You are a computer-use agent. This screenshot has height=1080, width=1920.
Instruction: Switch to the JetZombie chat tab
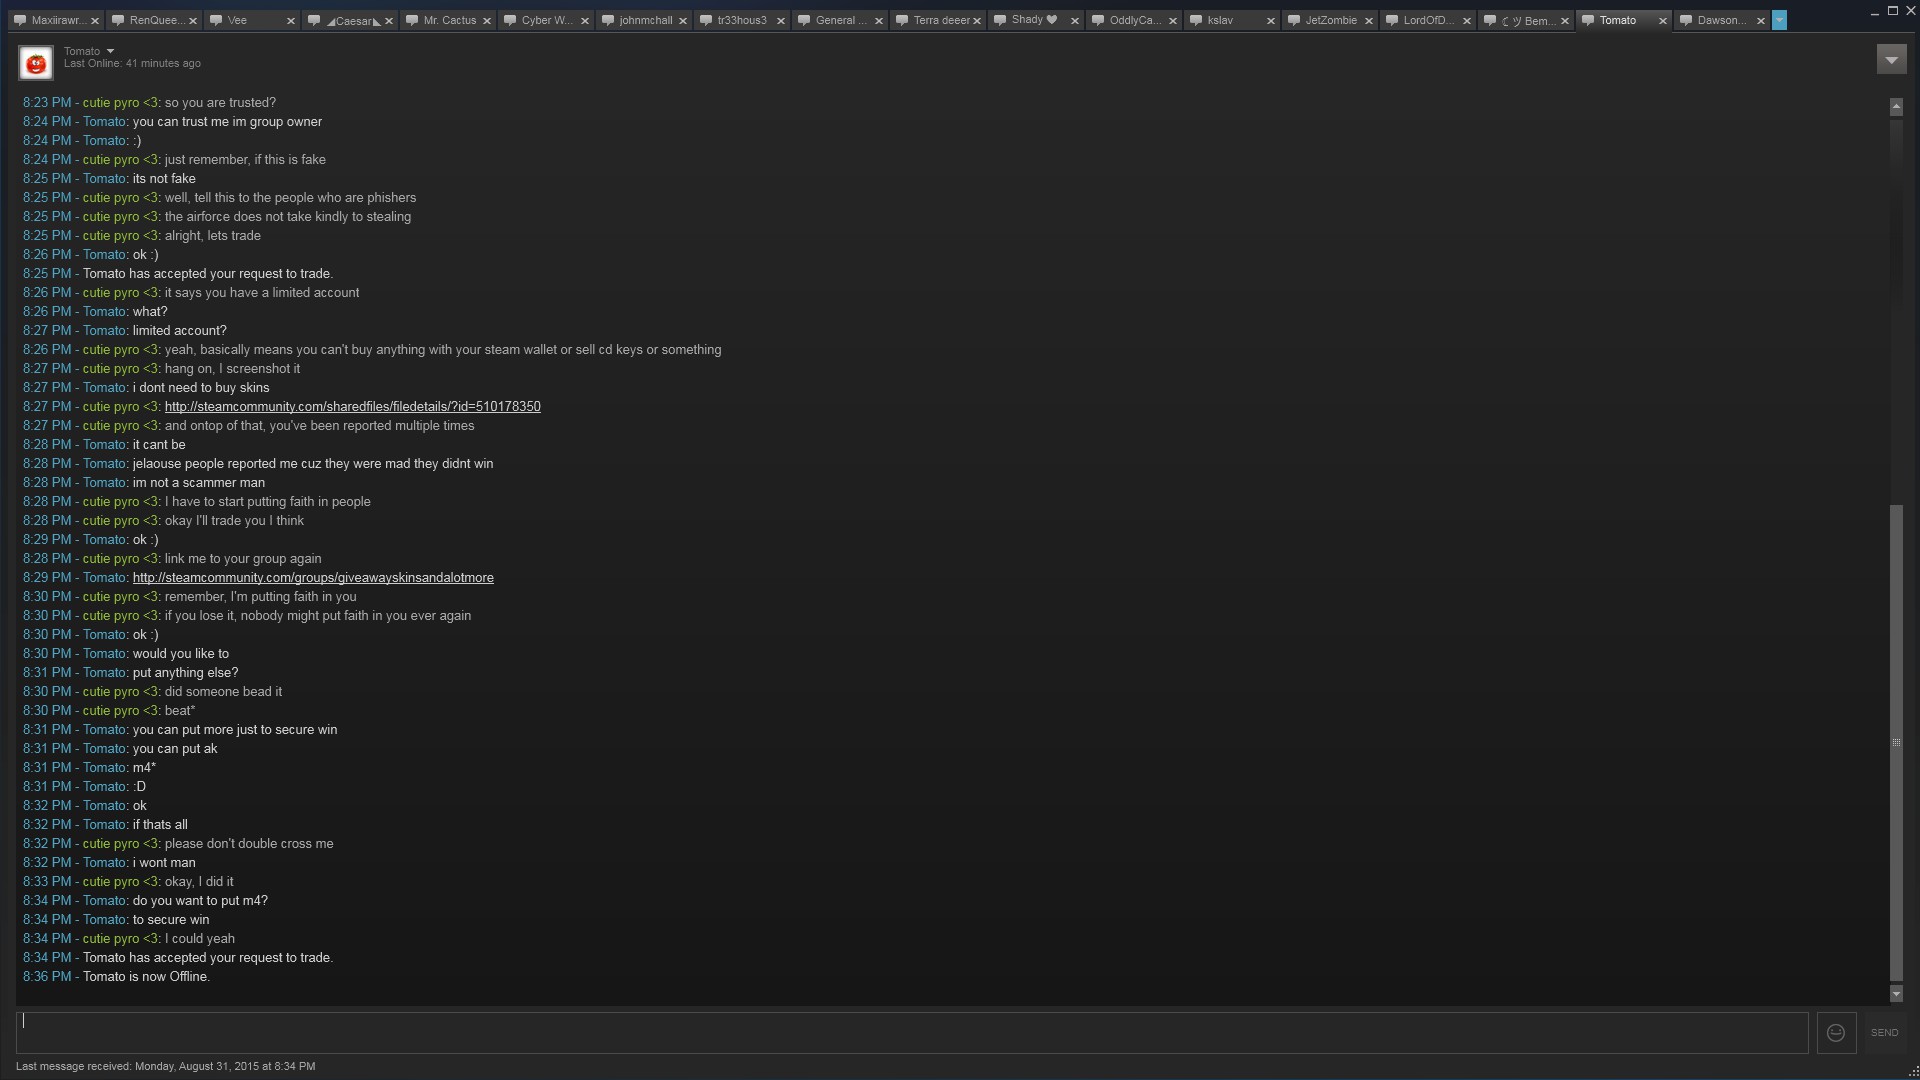pos(1331,20)
